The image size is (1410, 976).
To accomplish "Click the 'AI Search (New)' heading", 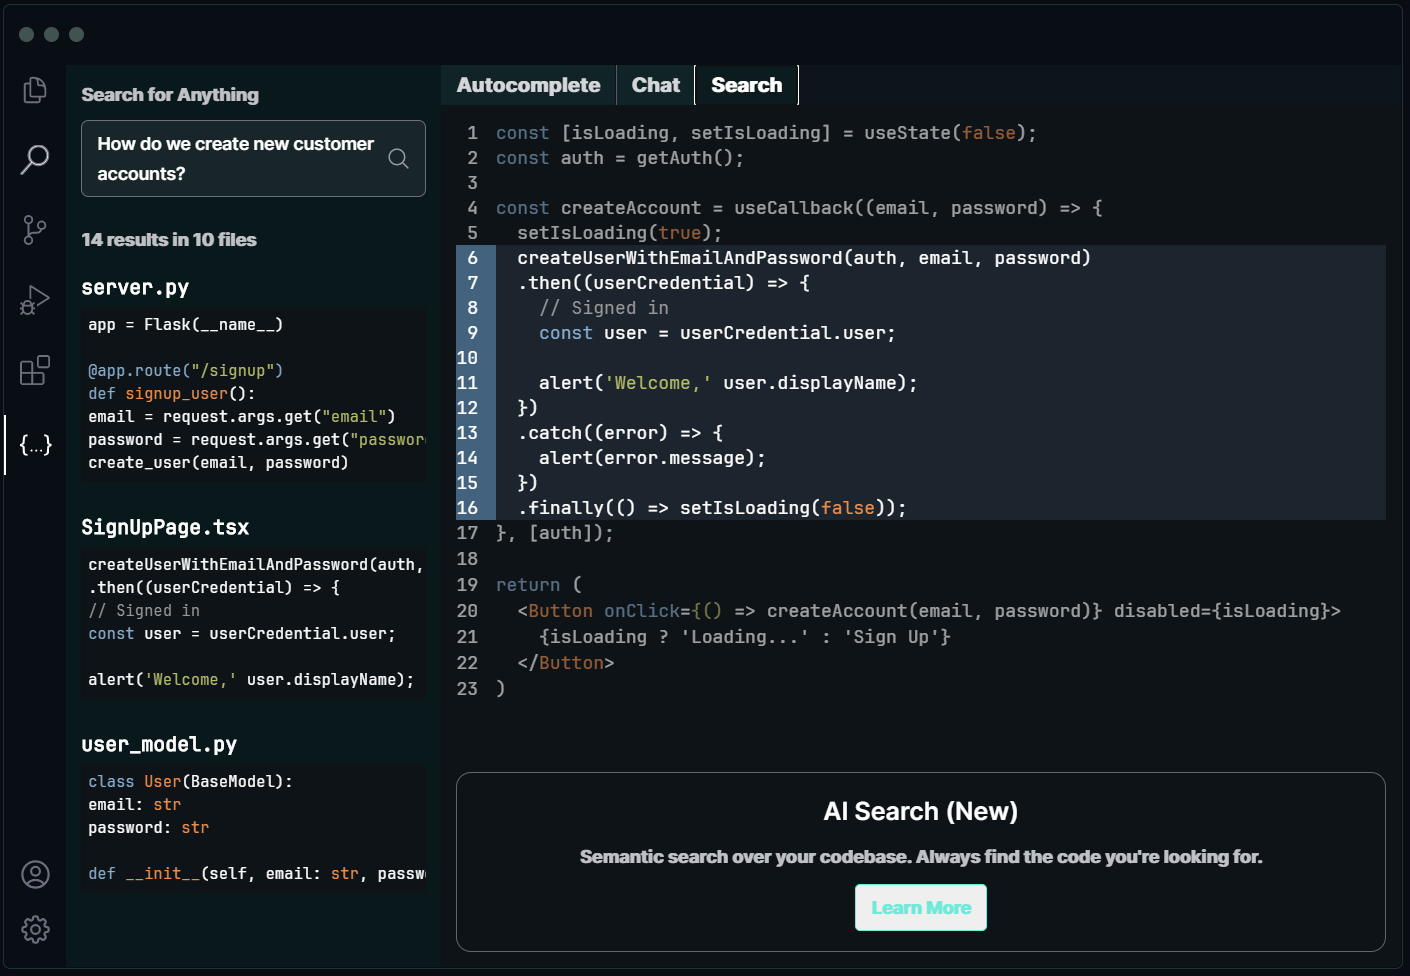I will pyautogui.click(x=921, y=811).
